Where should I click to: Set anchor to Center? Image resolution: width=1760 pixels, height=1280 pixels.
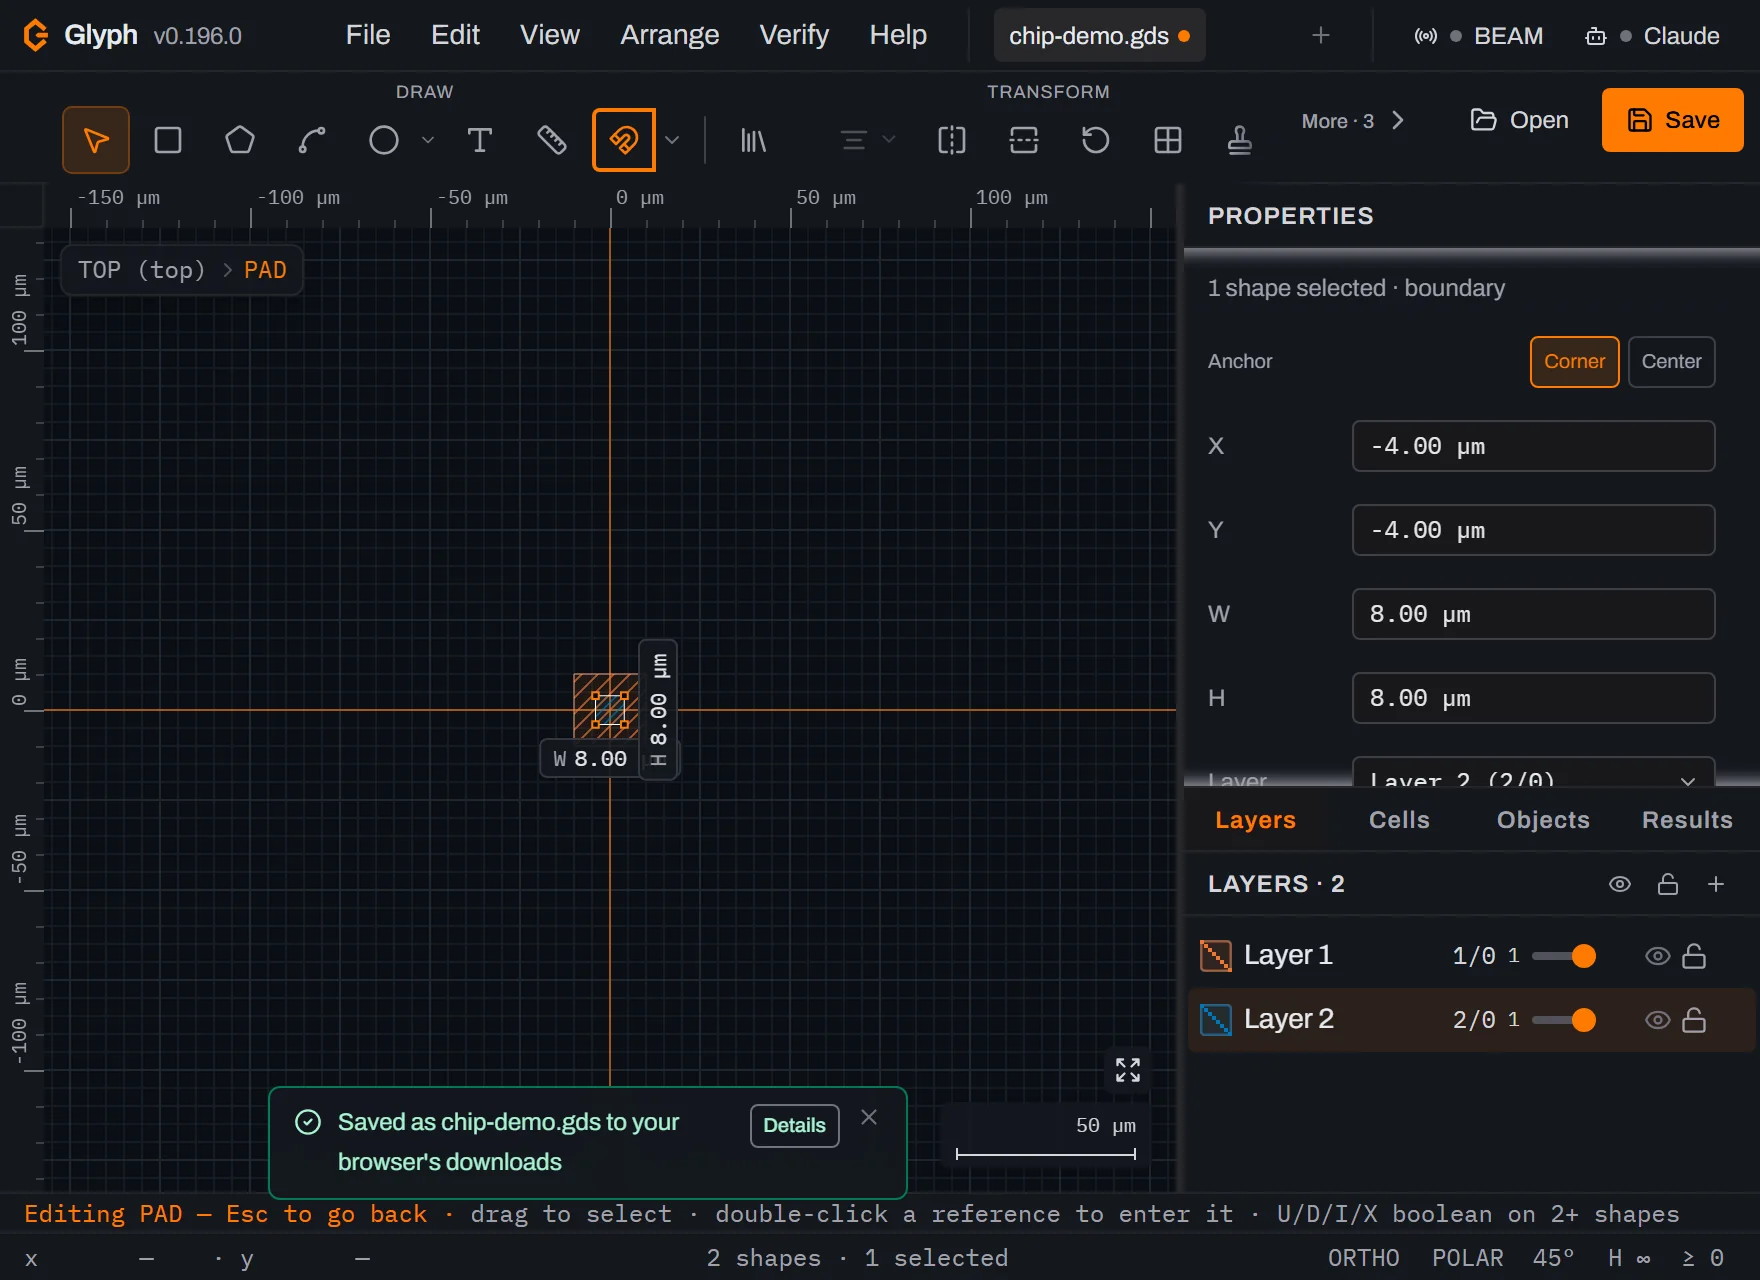(x=1671, y=362)
